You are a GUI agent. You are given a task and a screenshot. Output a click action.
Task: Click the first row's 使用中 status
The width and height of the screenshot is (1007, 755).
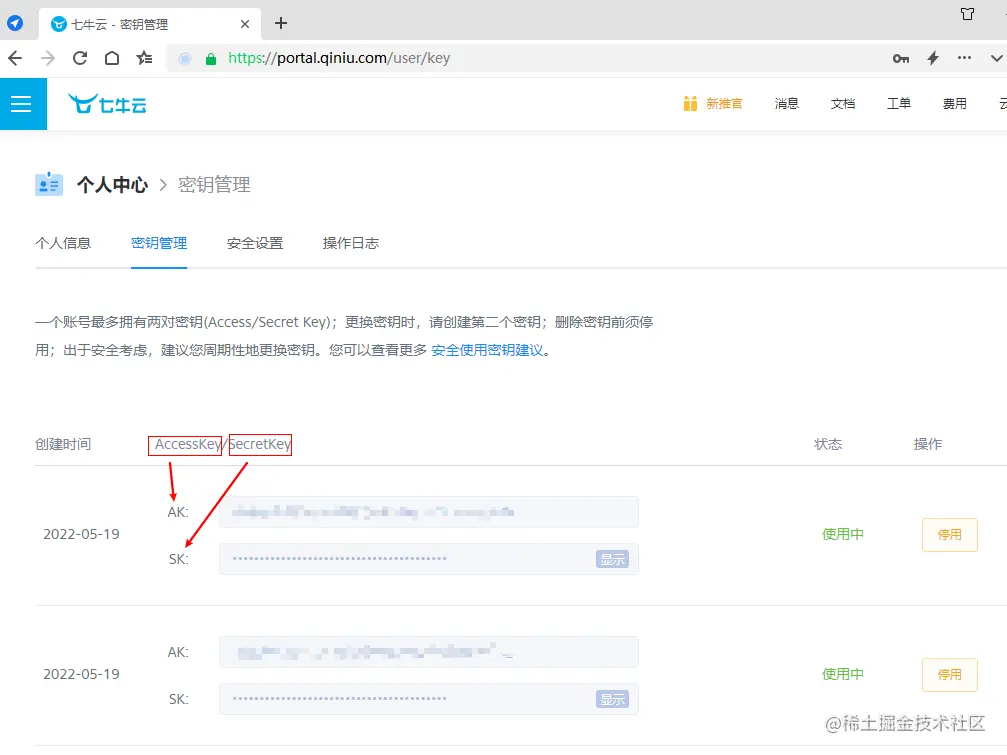click(x=843, y=534)
